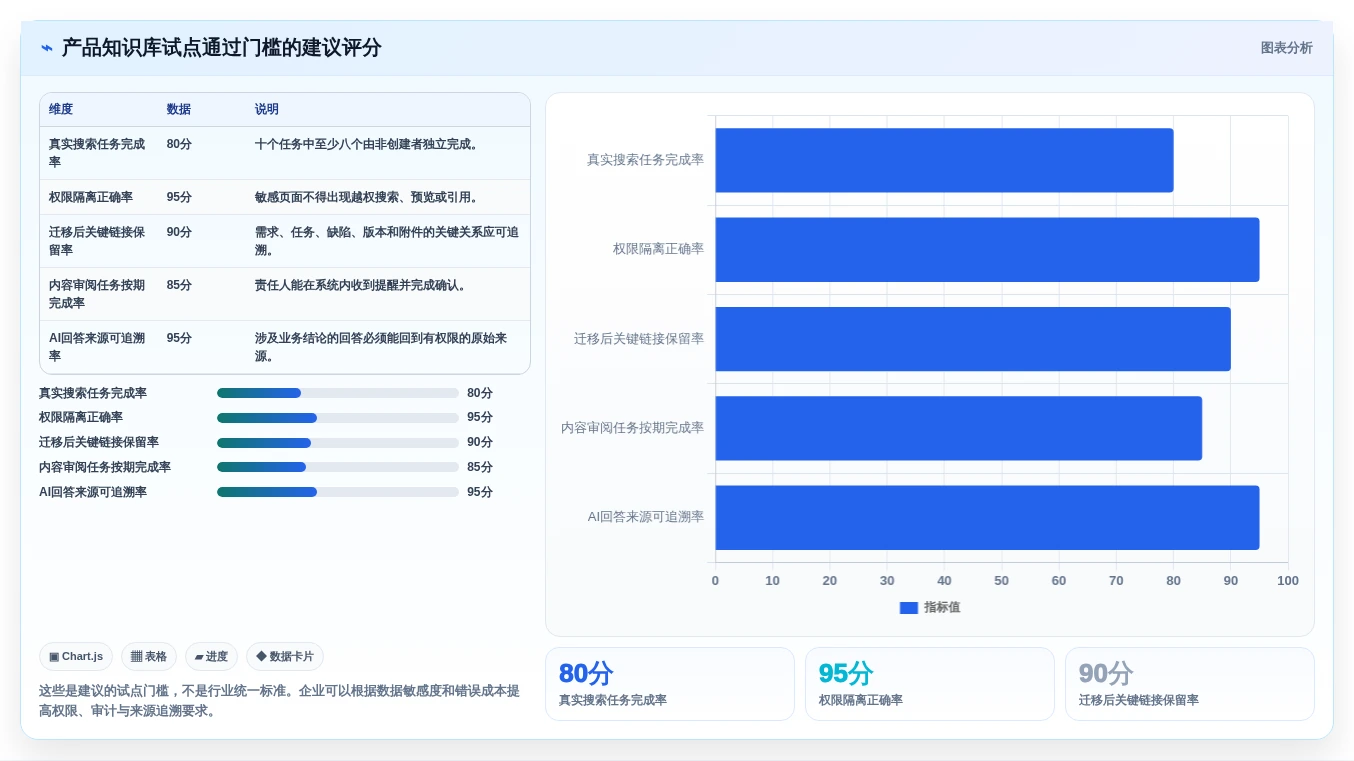Click the page title 产品知识库试点通过门槛的建议评分
This screenshot has width=1354, height=761.
pyautogui.click(x=222, y=48)
